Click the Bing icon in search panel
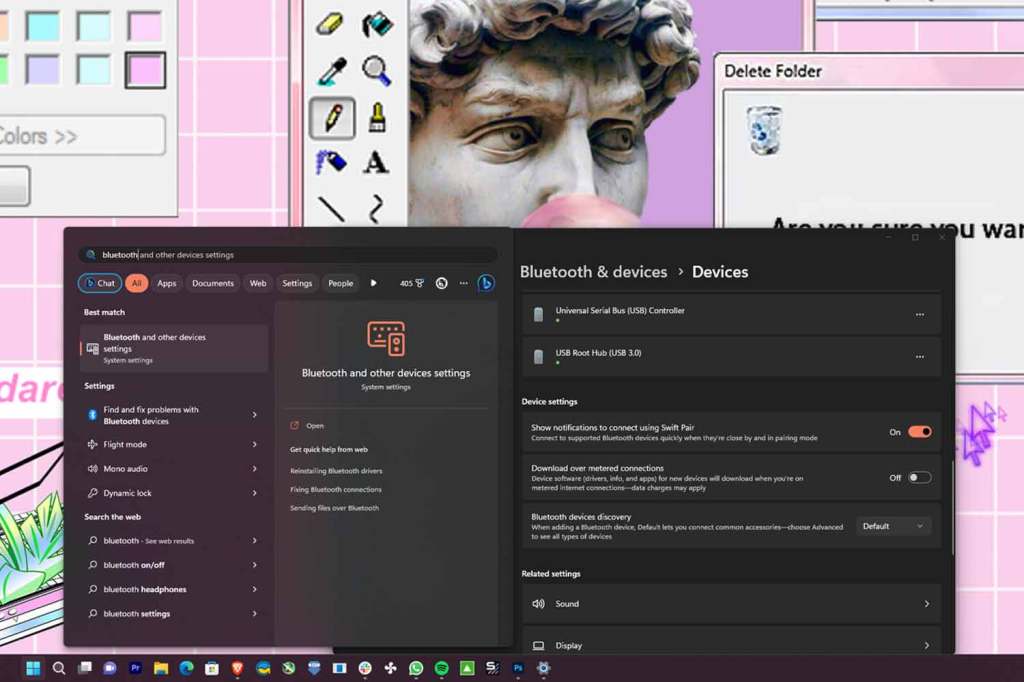The image size is (1024, 682). point(486,283)
